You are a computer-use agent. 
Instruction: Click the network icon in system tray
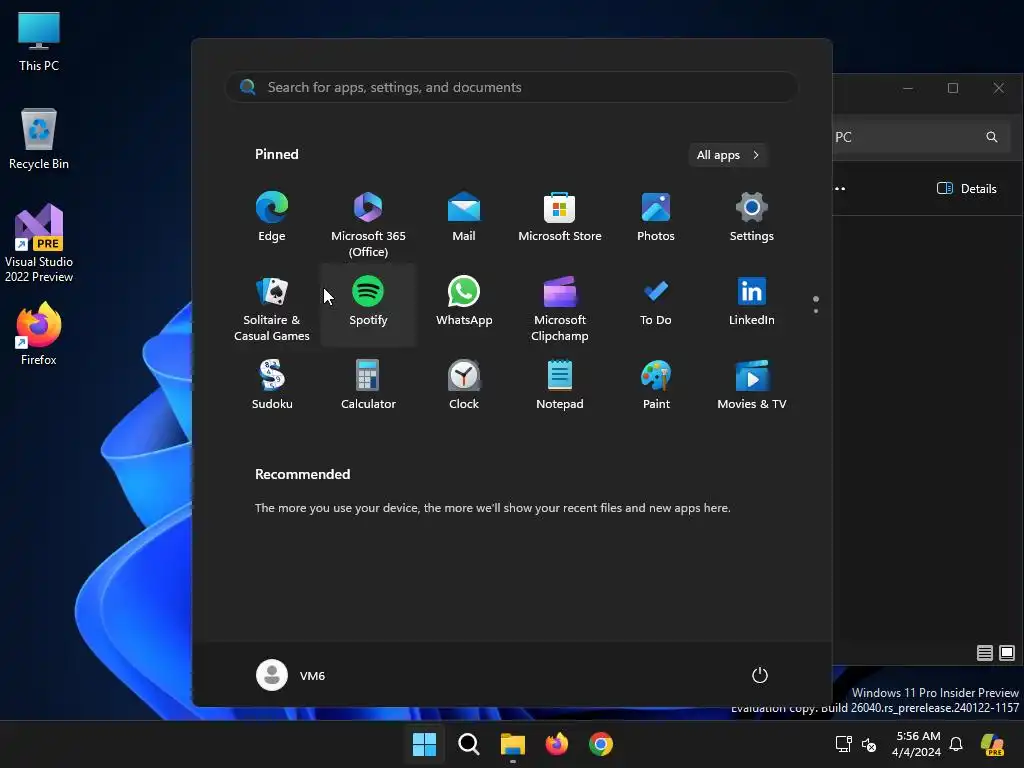point(844,744)
